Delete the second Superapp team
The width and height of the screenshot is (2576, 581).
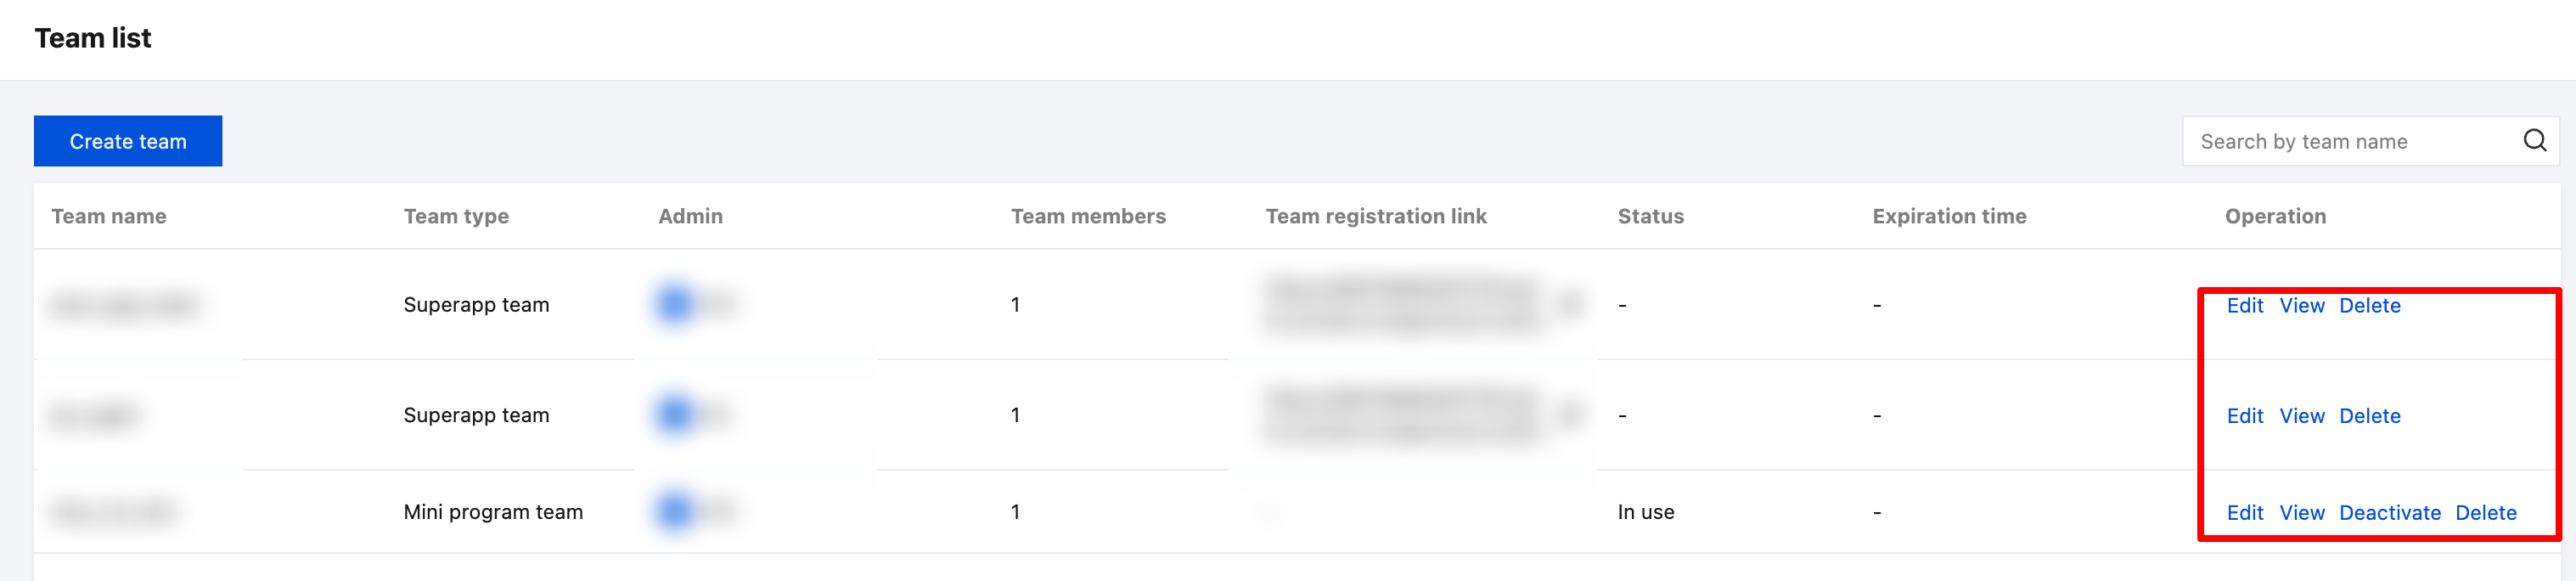pos(2369,416)
